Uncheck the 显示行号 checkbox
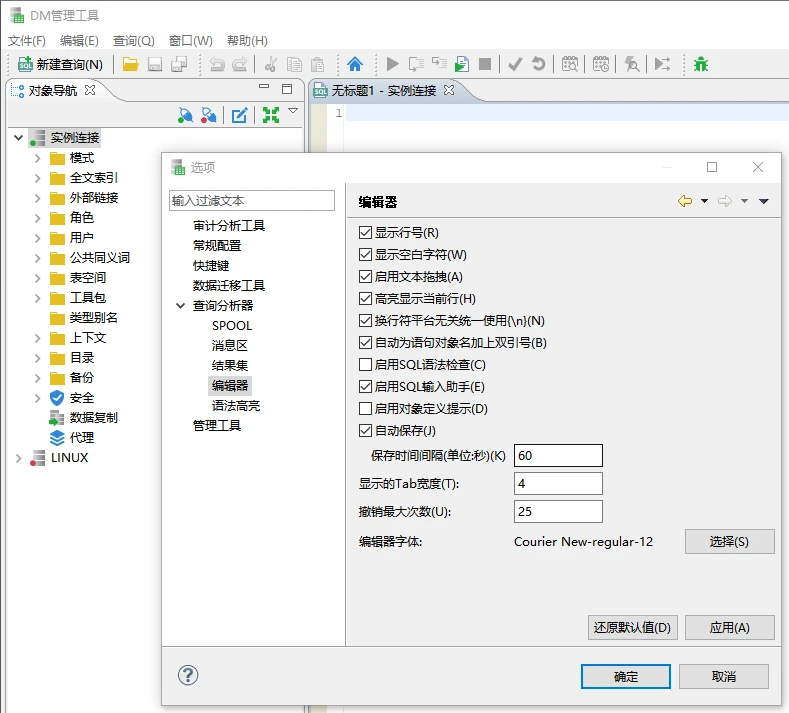 366,233
